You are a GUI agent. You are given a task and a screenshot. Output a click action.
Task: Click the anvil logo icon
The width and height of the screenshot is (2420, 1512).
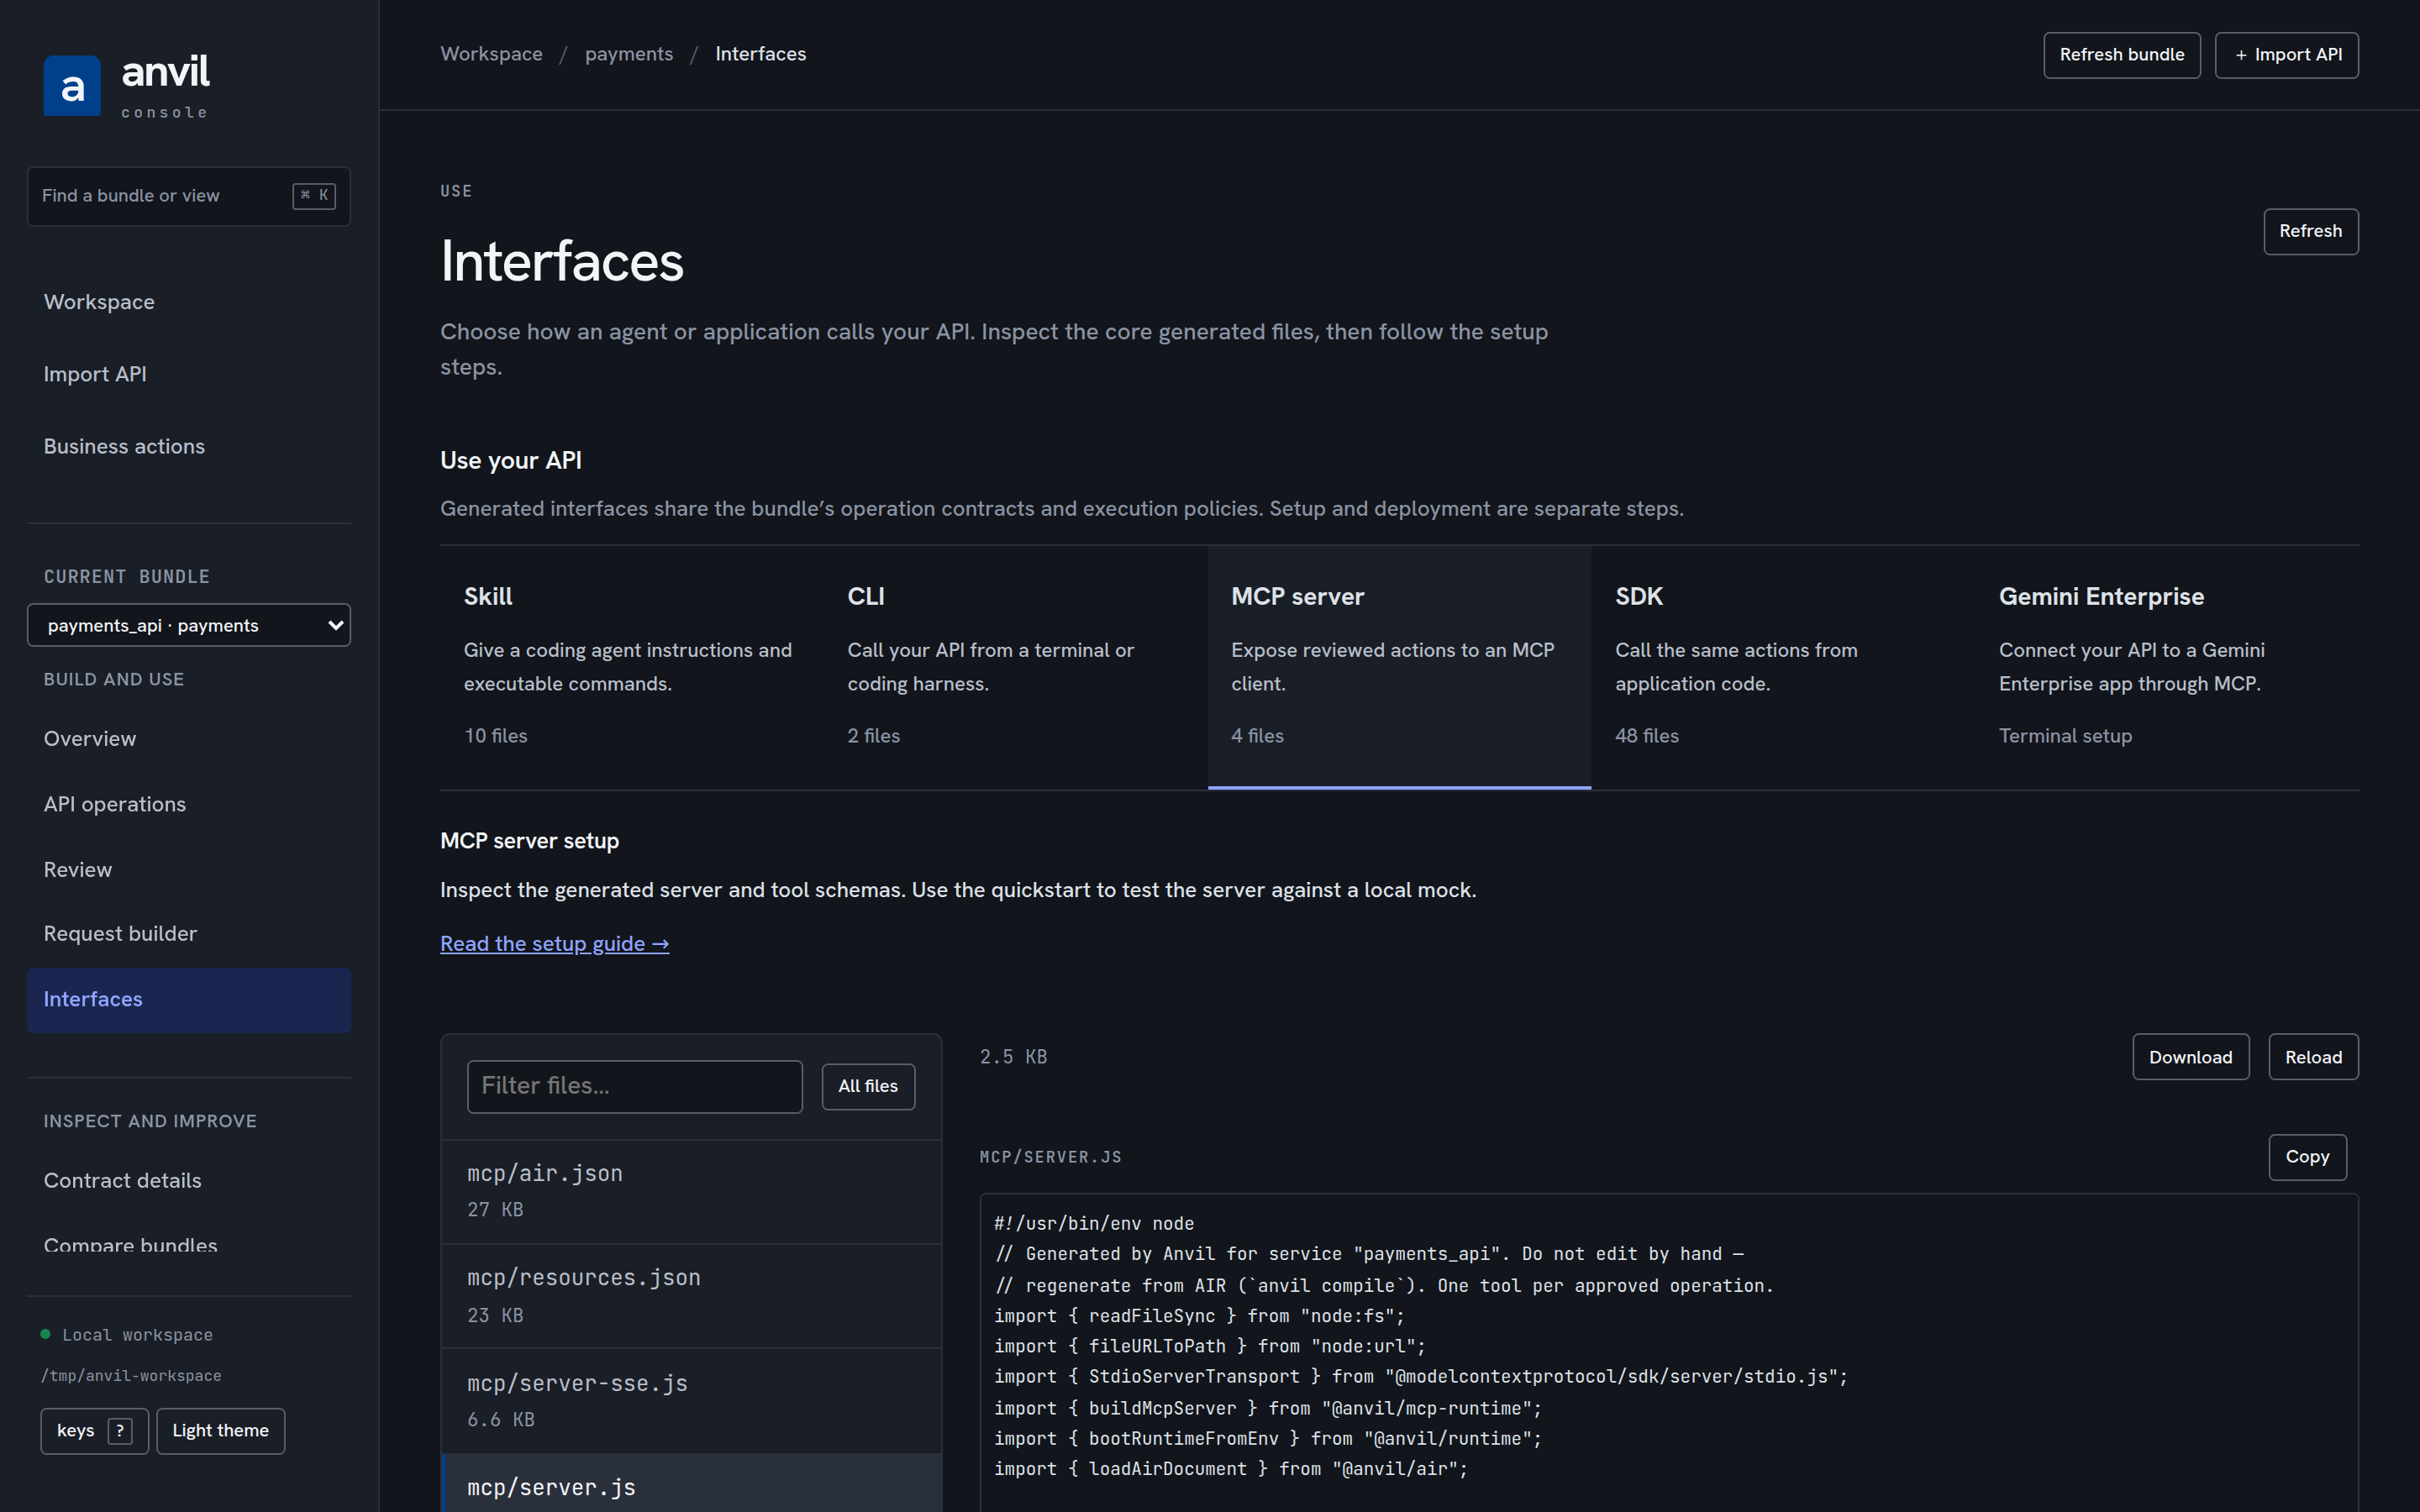tap(72, 86)
